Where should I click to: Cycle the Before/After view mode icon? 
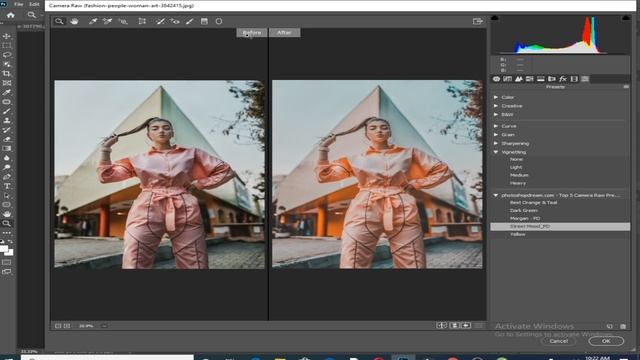442,325
